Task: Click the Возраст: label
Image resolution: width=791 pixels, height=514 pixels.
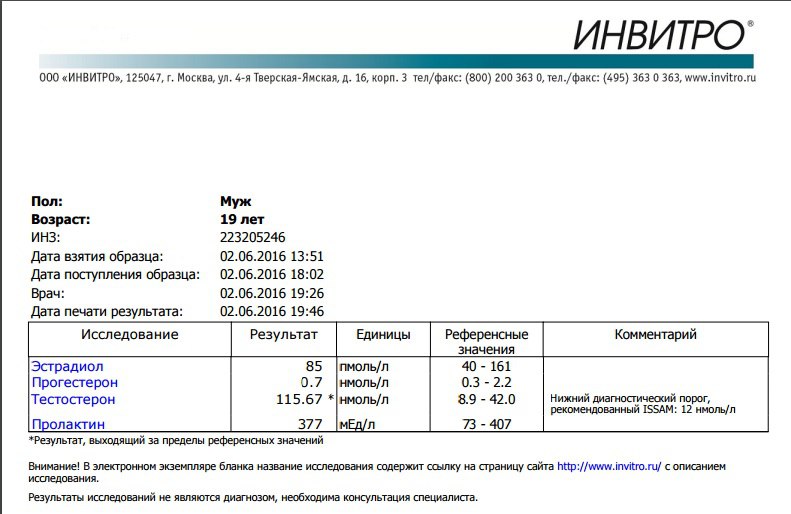Action: pyautogui.click(x=61, y=219)
